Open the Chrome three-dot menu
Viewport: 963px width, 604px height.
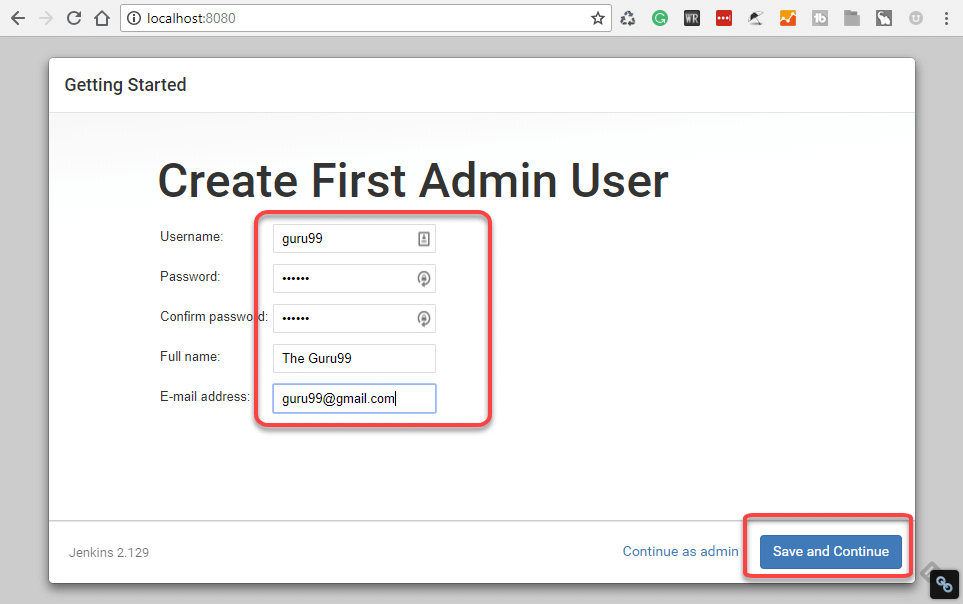946,18
